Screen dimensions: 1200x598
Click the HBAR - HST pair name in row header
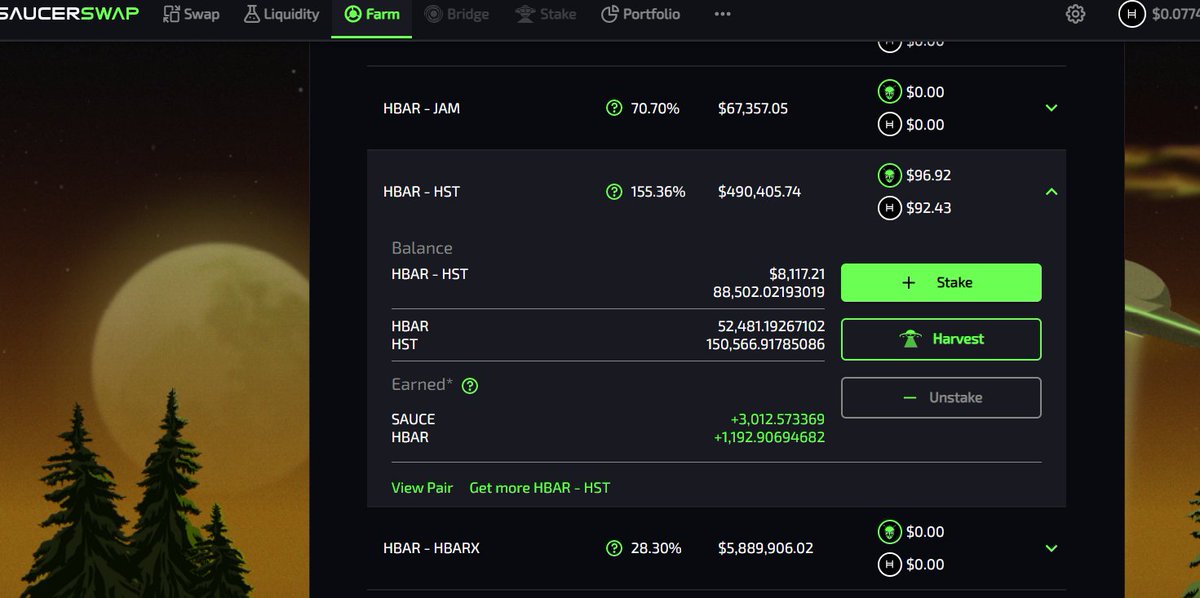click(x=422, y=191)
